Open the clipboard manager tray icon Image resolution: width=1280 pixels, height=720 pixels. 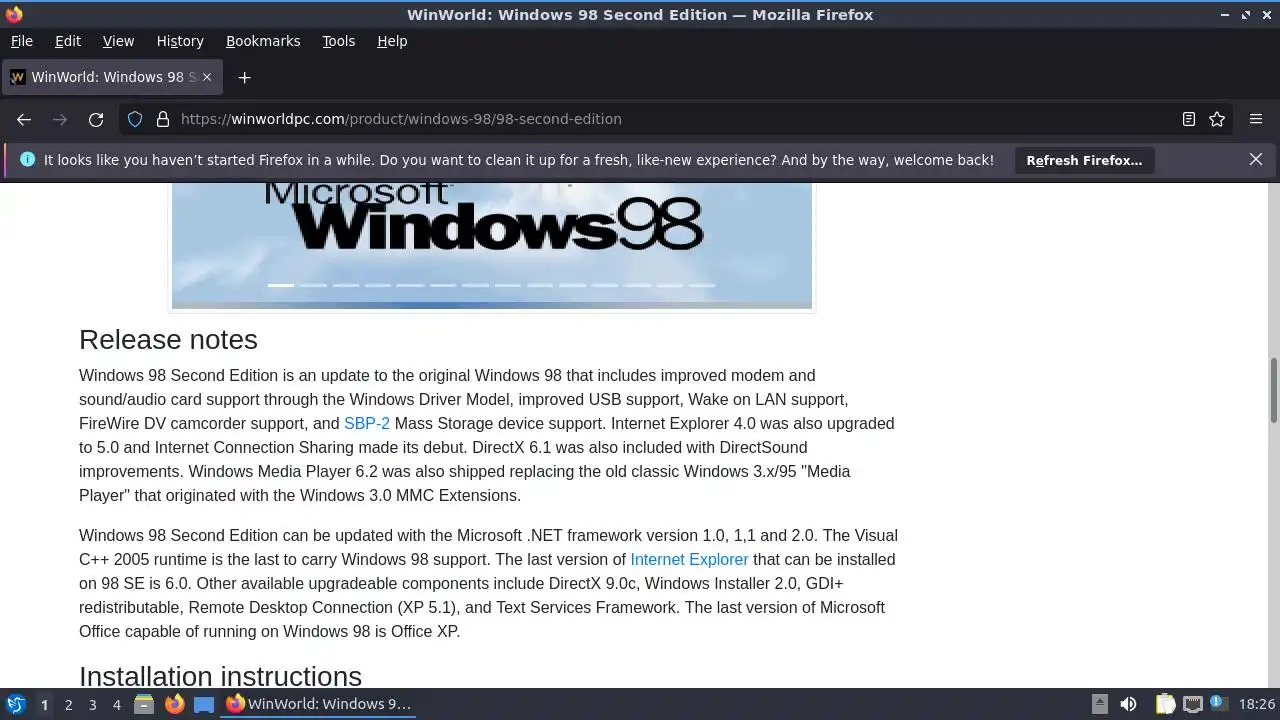[1165, 704]
